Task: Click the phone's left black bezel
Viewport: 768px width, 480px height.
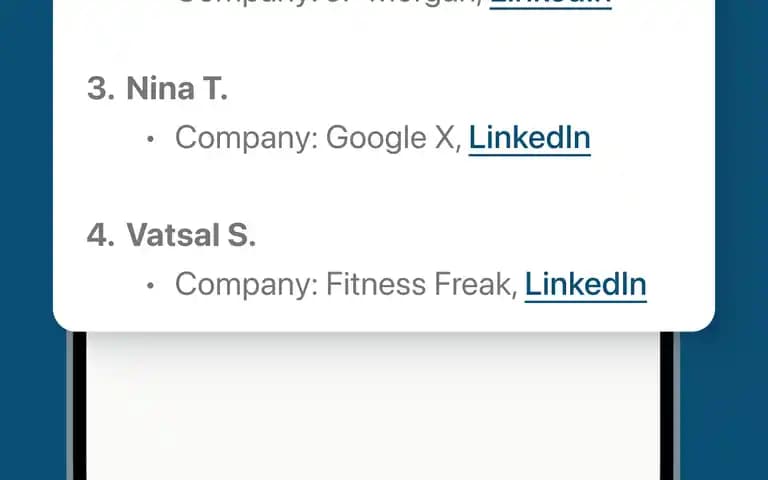Action: coord(79,407)
